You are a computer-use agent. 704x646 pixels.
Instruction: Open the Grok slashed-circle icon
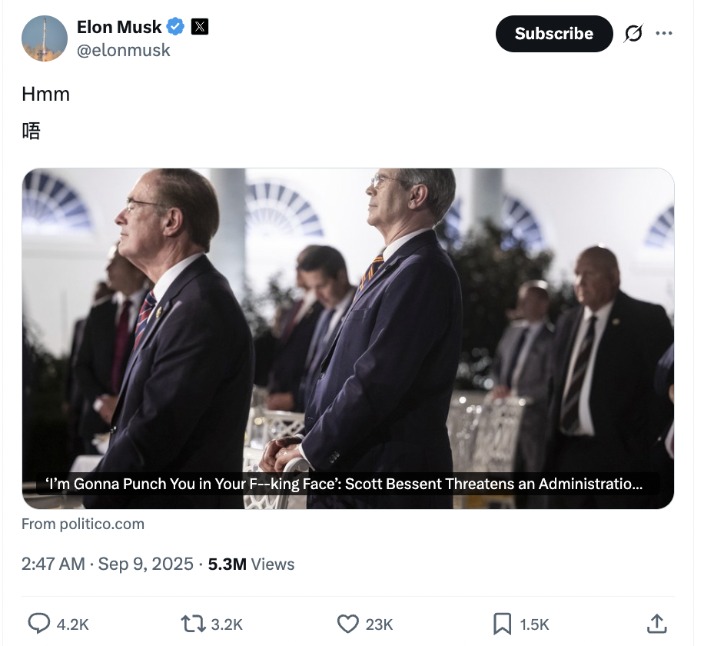[633, 33]
